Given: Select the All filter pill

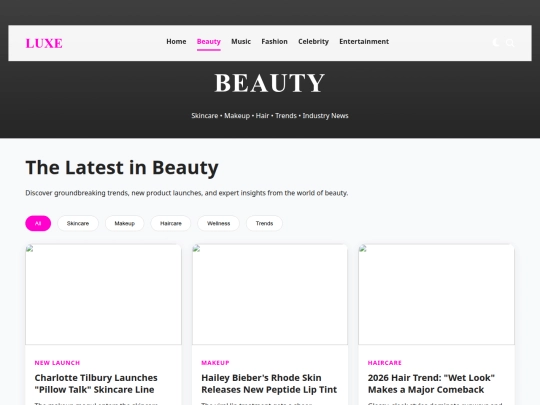Looking at the screenshot, I should [38, 224].
